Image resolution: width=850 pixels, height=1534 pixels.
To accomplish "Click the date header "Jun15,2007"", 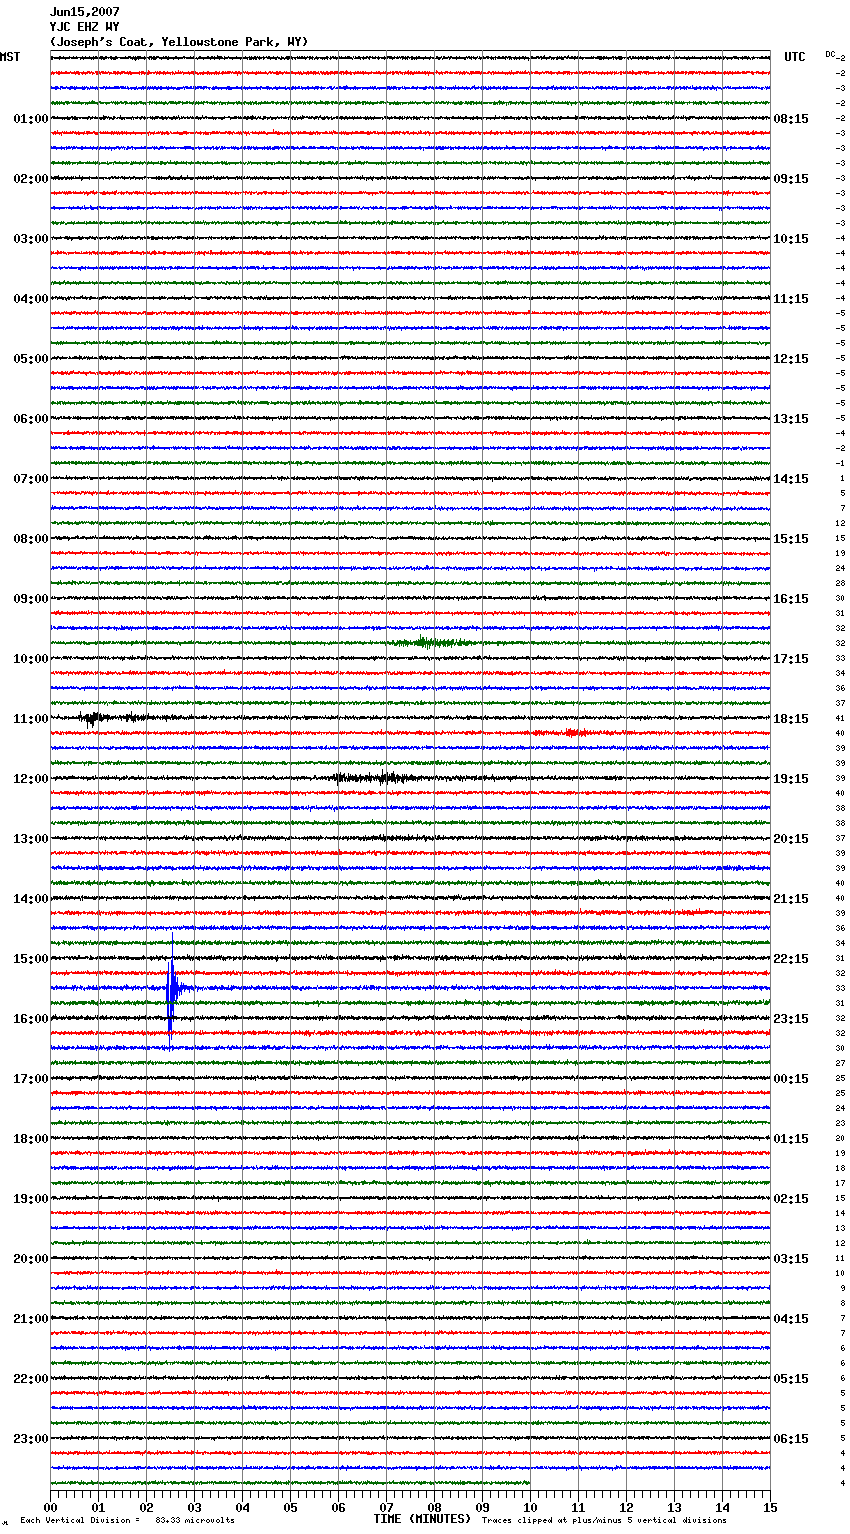I will [84, 12].
